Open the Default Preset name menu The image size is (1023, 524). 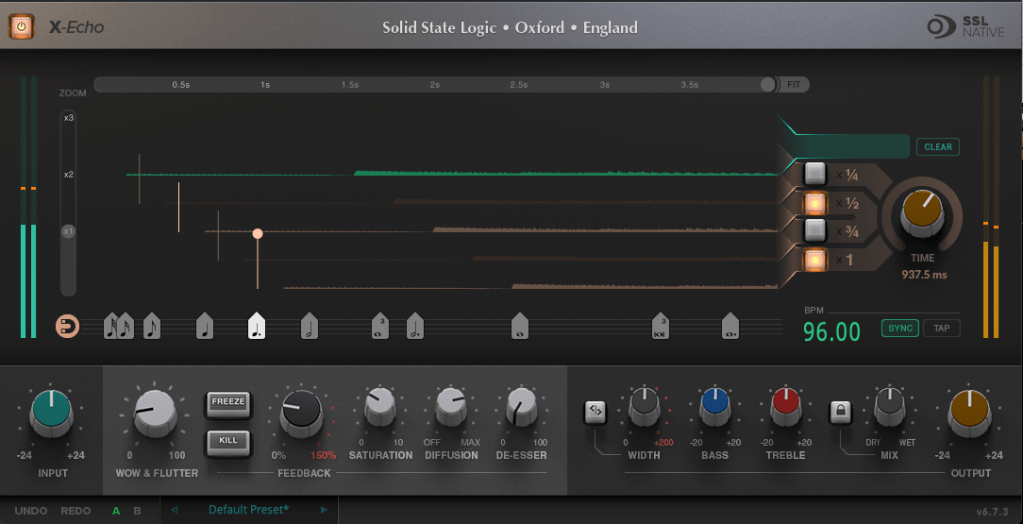(248, 510)
